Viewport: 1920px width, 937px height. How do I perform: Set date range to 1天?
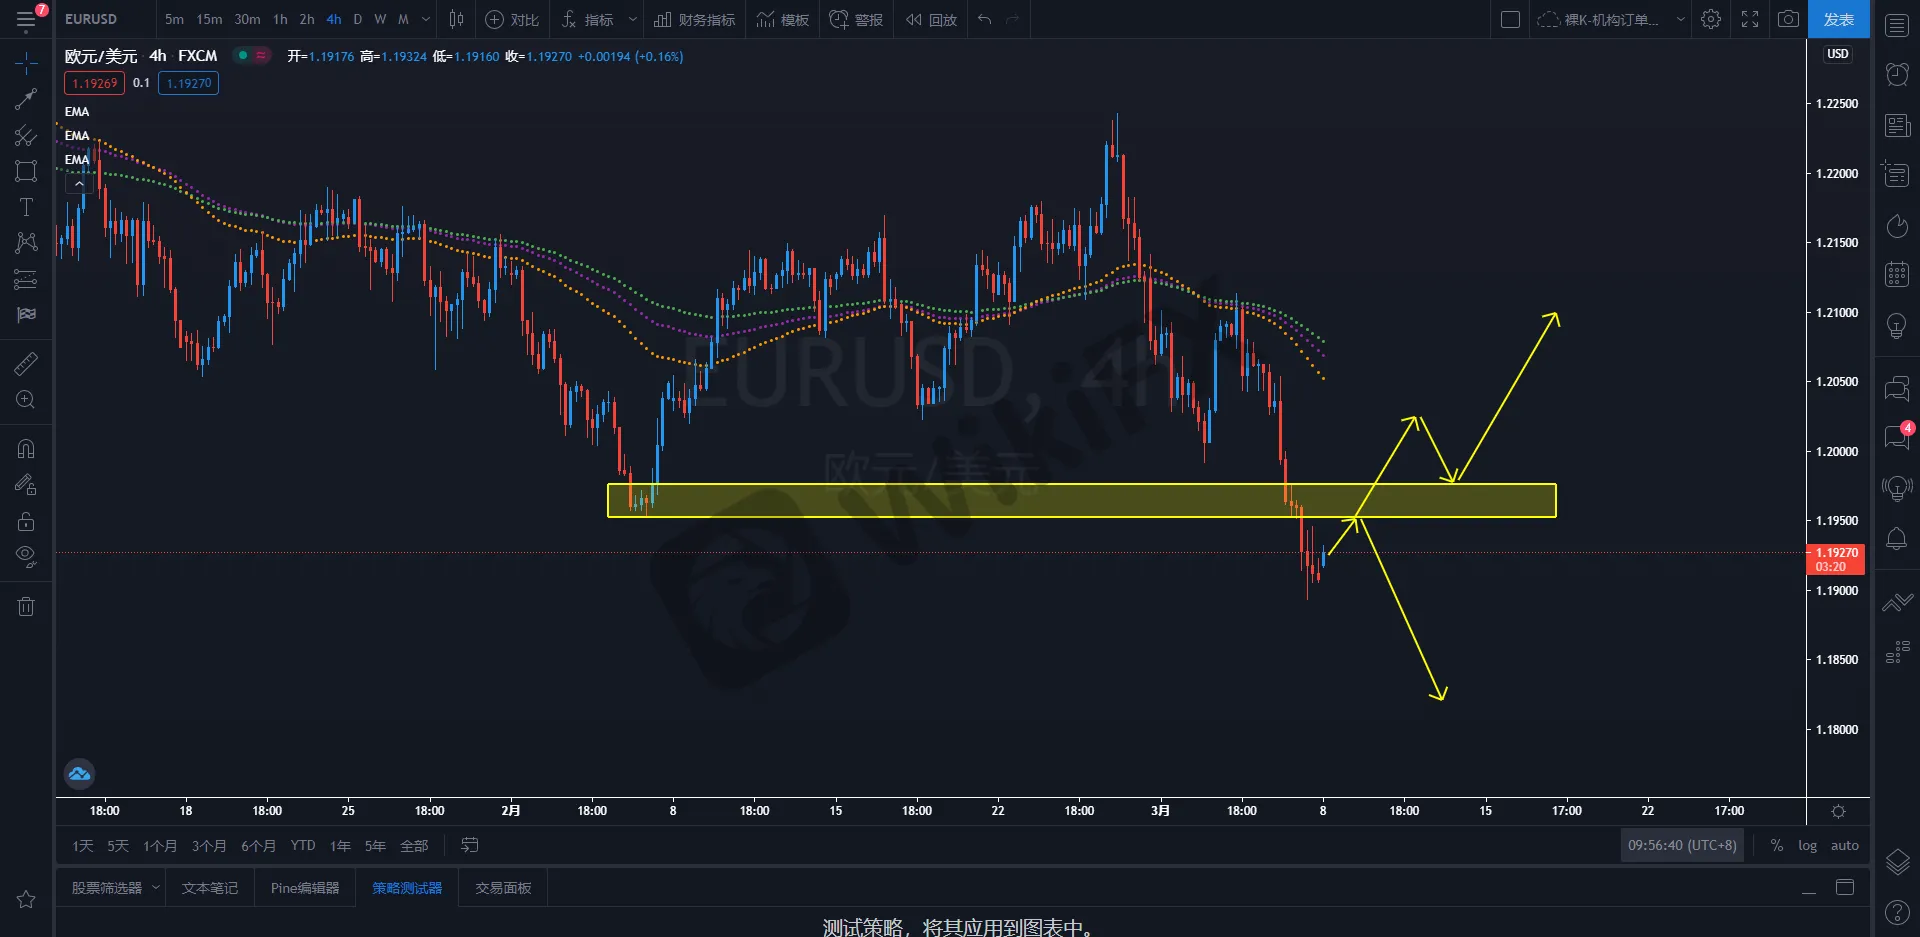tap(82, 846)
